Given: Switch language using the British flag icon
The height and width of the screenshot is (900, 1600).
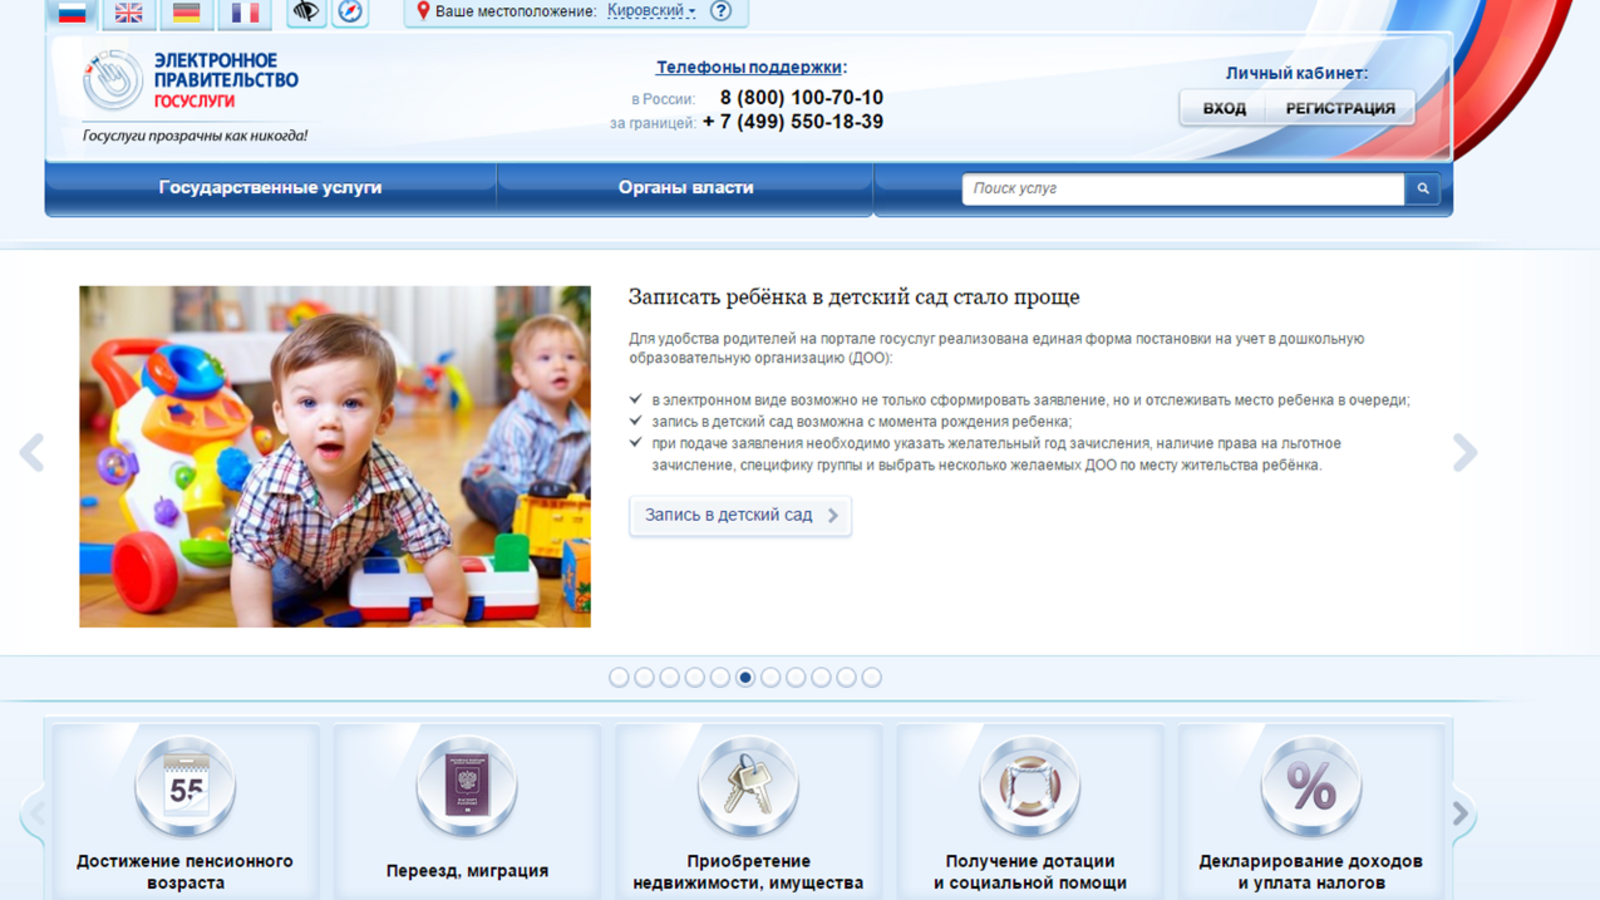Looking at the screenshot, I should 128,12.
